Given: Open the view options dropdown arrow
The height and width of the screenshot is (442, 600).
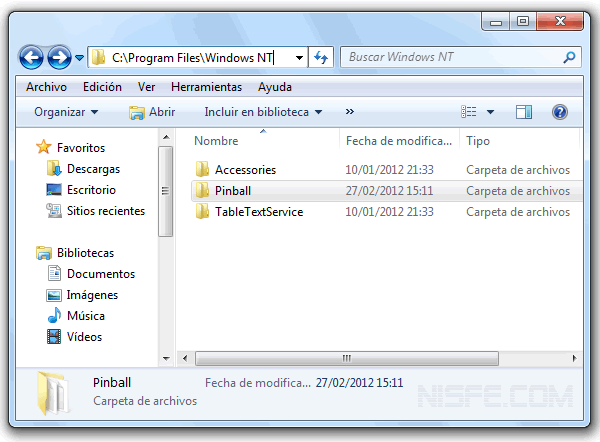Looking at the screenshot, I should point(490,112).
